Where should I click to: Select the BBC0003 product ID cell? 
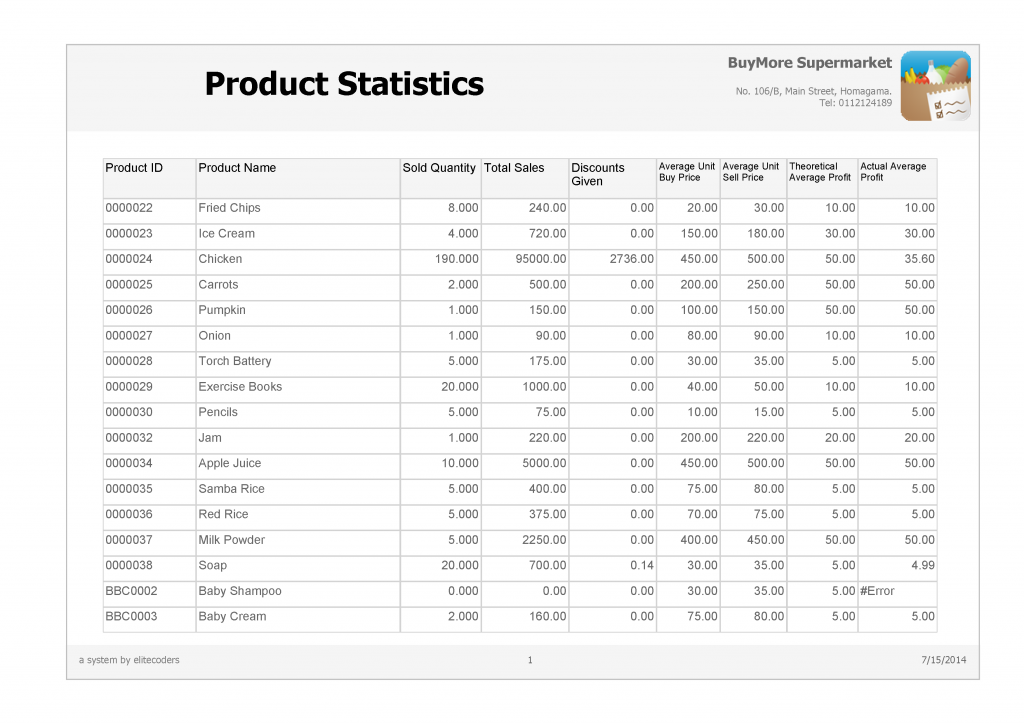(131, 617)
